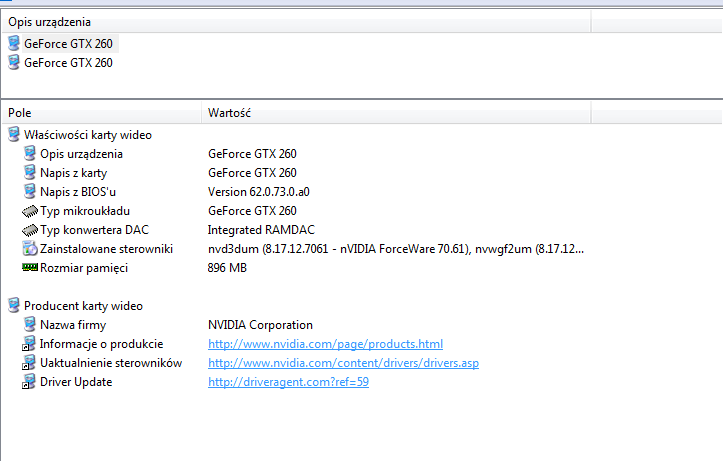Click the Integrated RAMDAC value
The width and height of the screenshot is (723, 461).
[261, 230]
